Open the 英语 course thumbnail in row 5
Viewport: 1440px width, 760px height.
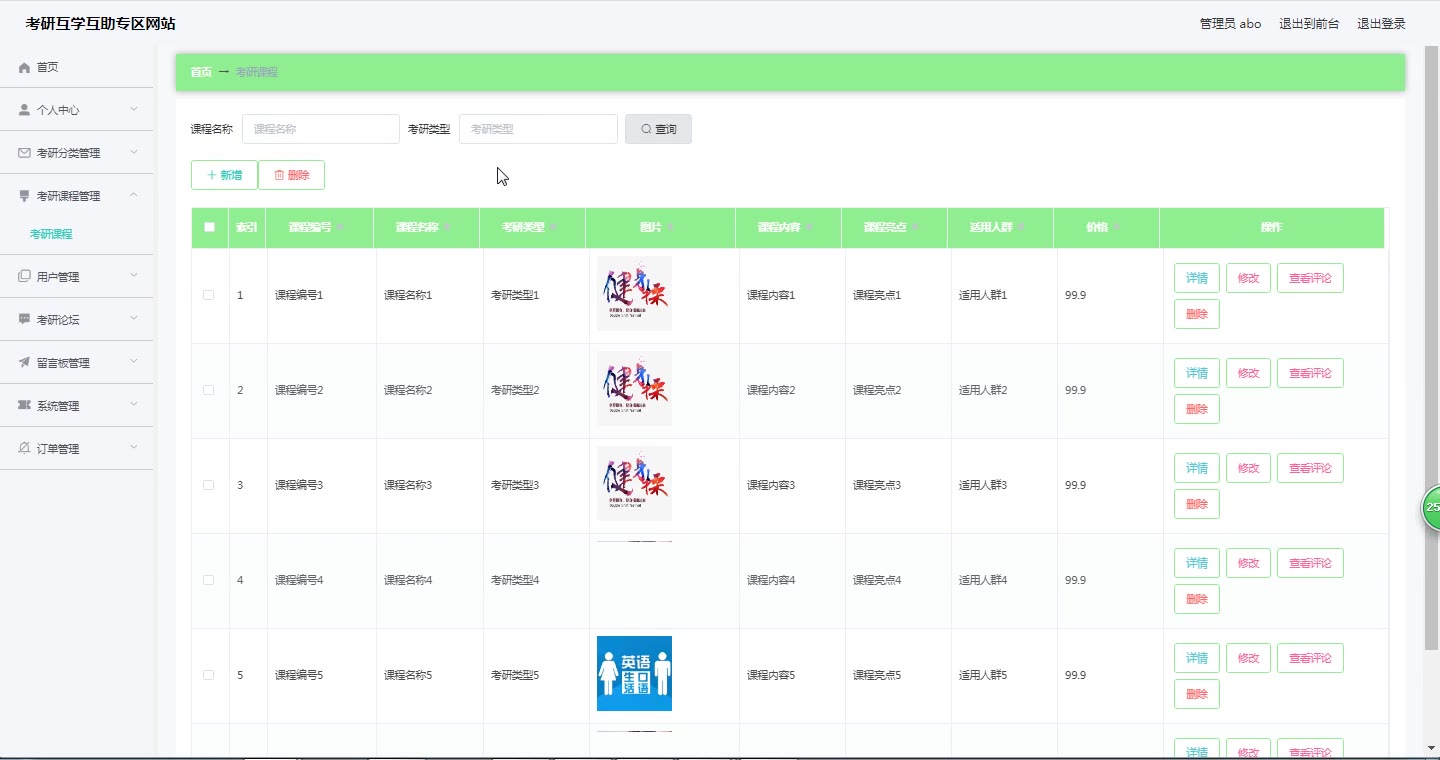pos(634,674)
